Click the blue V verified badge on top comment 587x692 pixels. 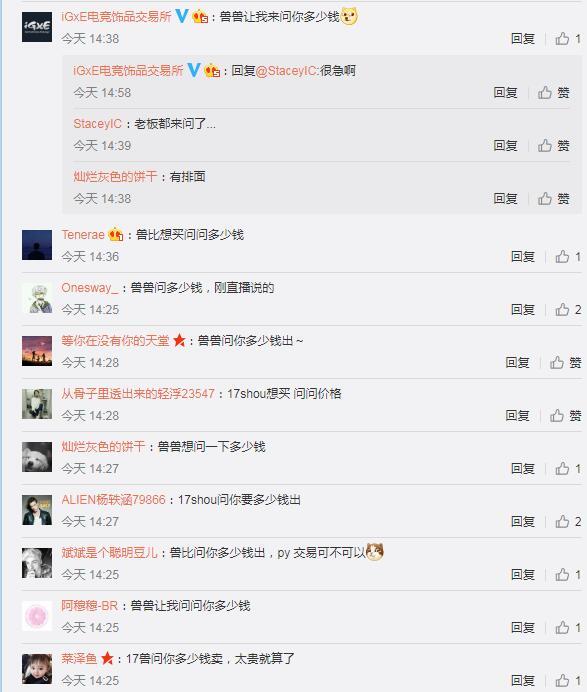pyautogui.click(x=182, y=16)
